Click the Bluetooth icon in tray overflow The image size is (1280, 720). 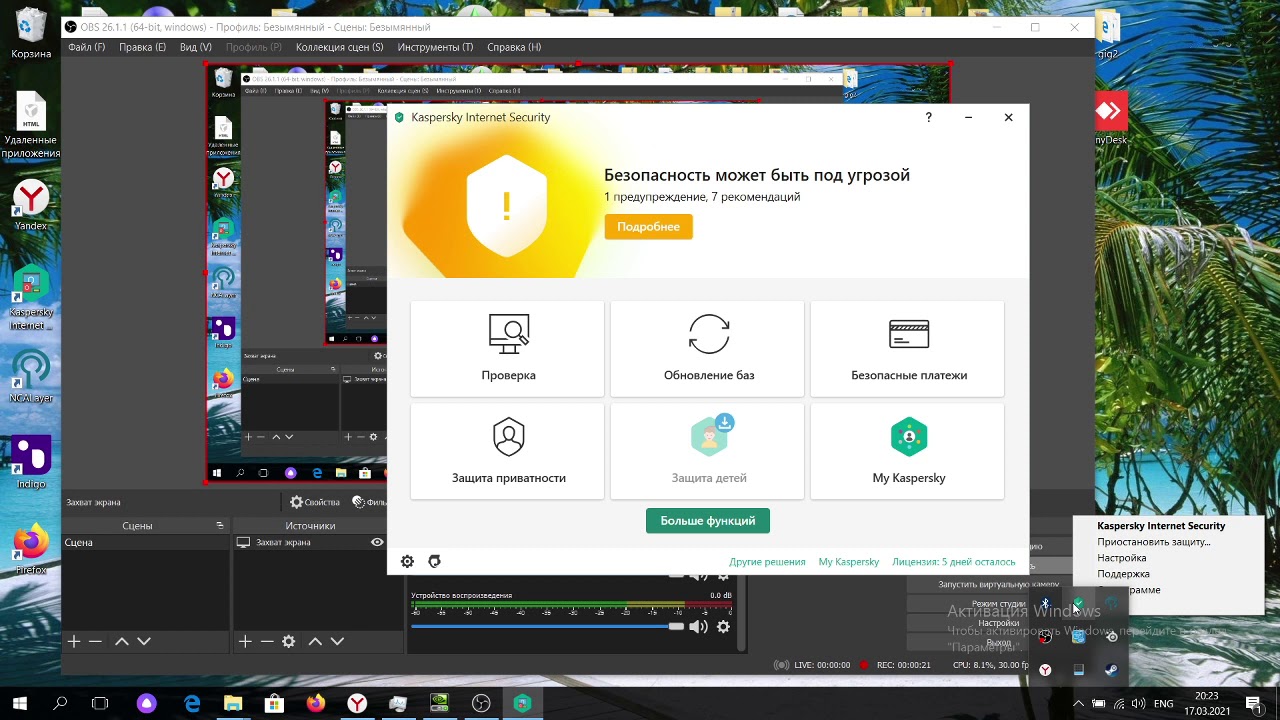pos(1045,604)
